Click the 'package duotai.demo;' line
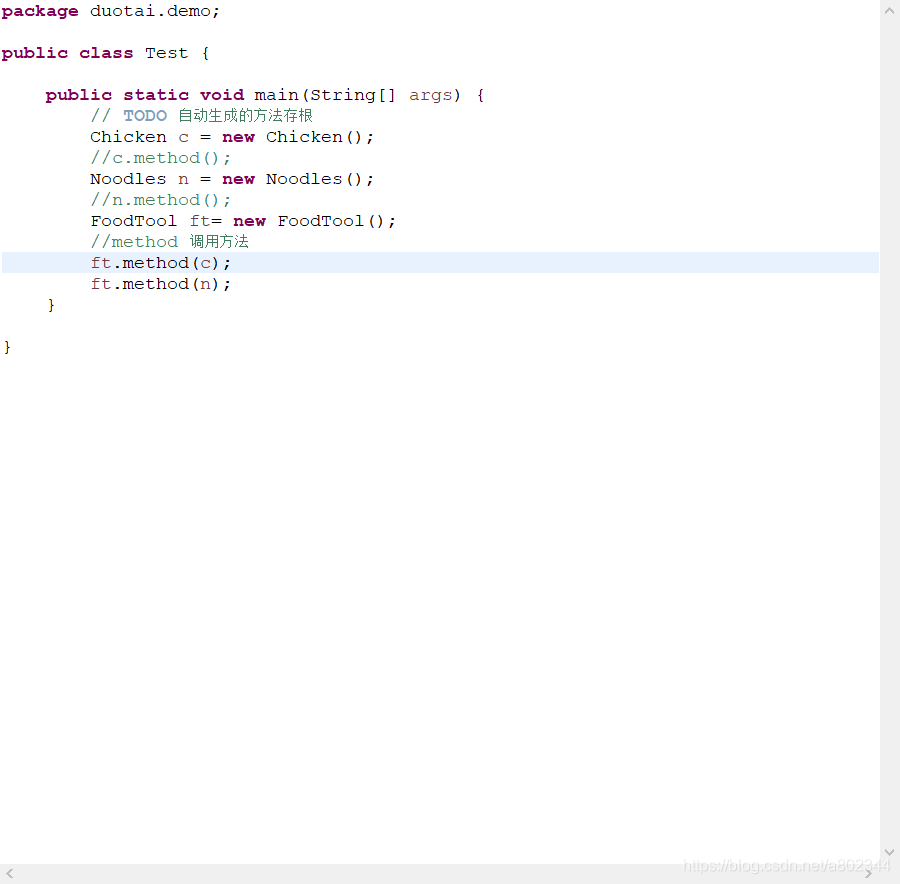Screen dimensions: 900x884 (111, 11)
